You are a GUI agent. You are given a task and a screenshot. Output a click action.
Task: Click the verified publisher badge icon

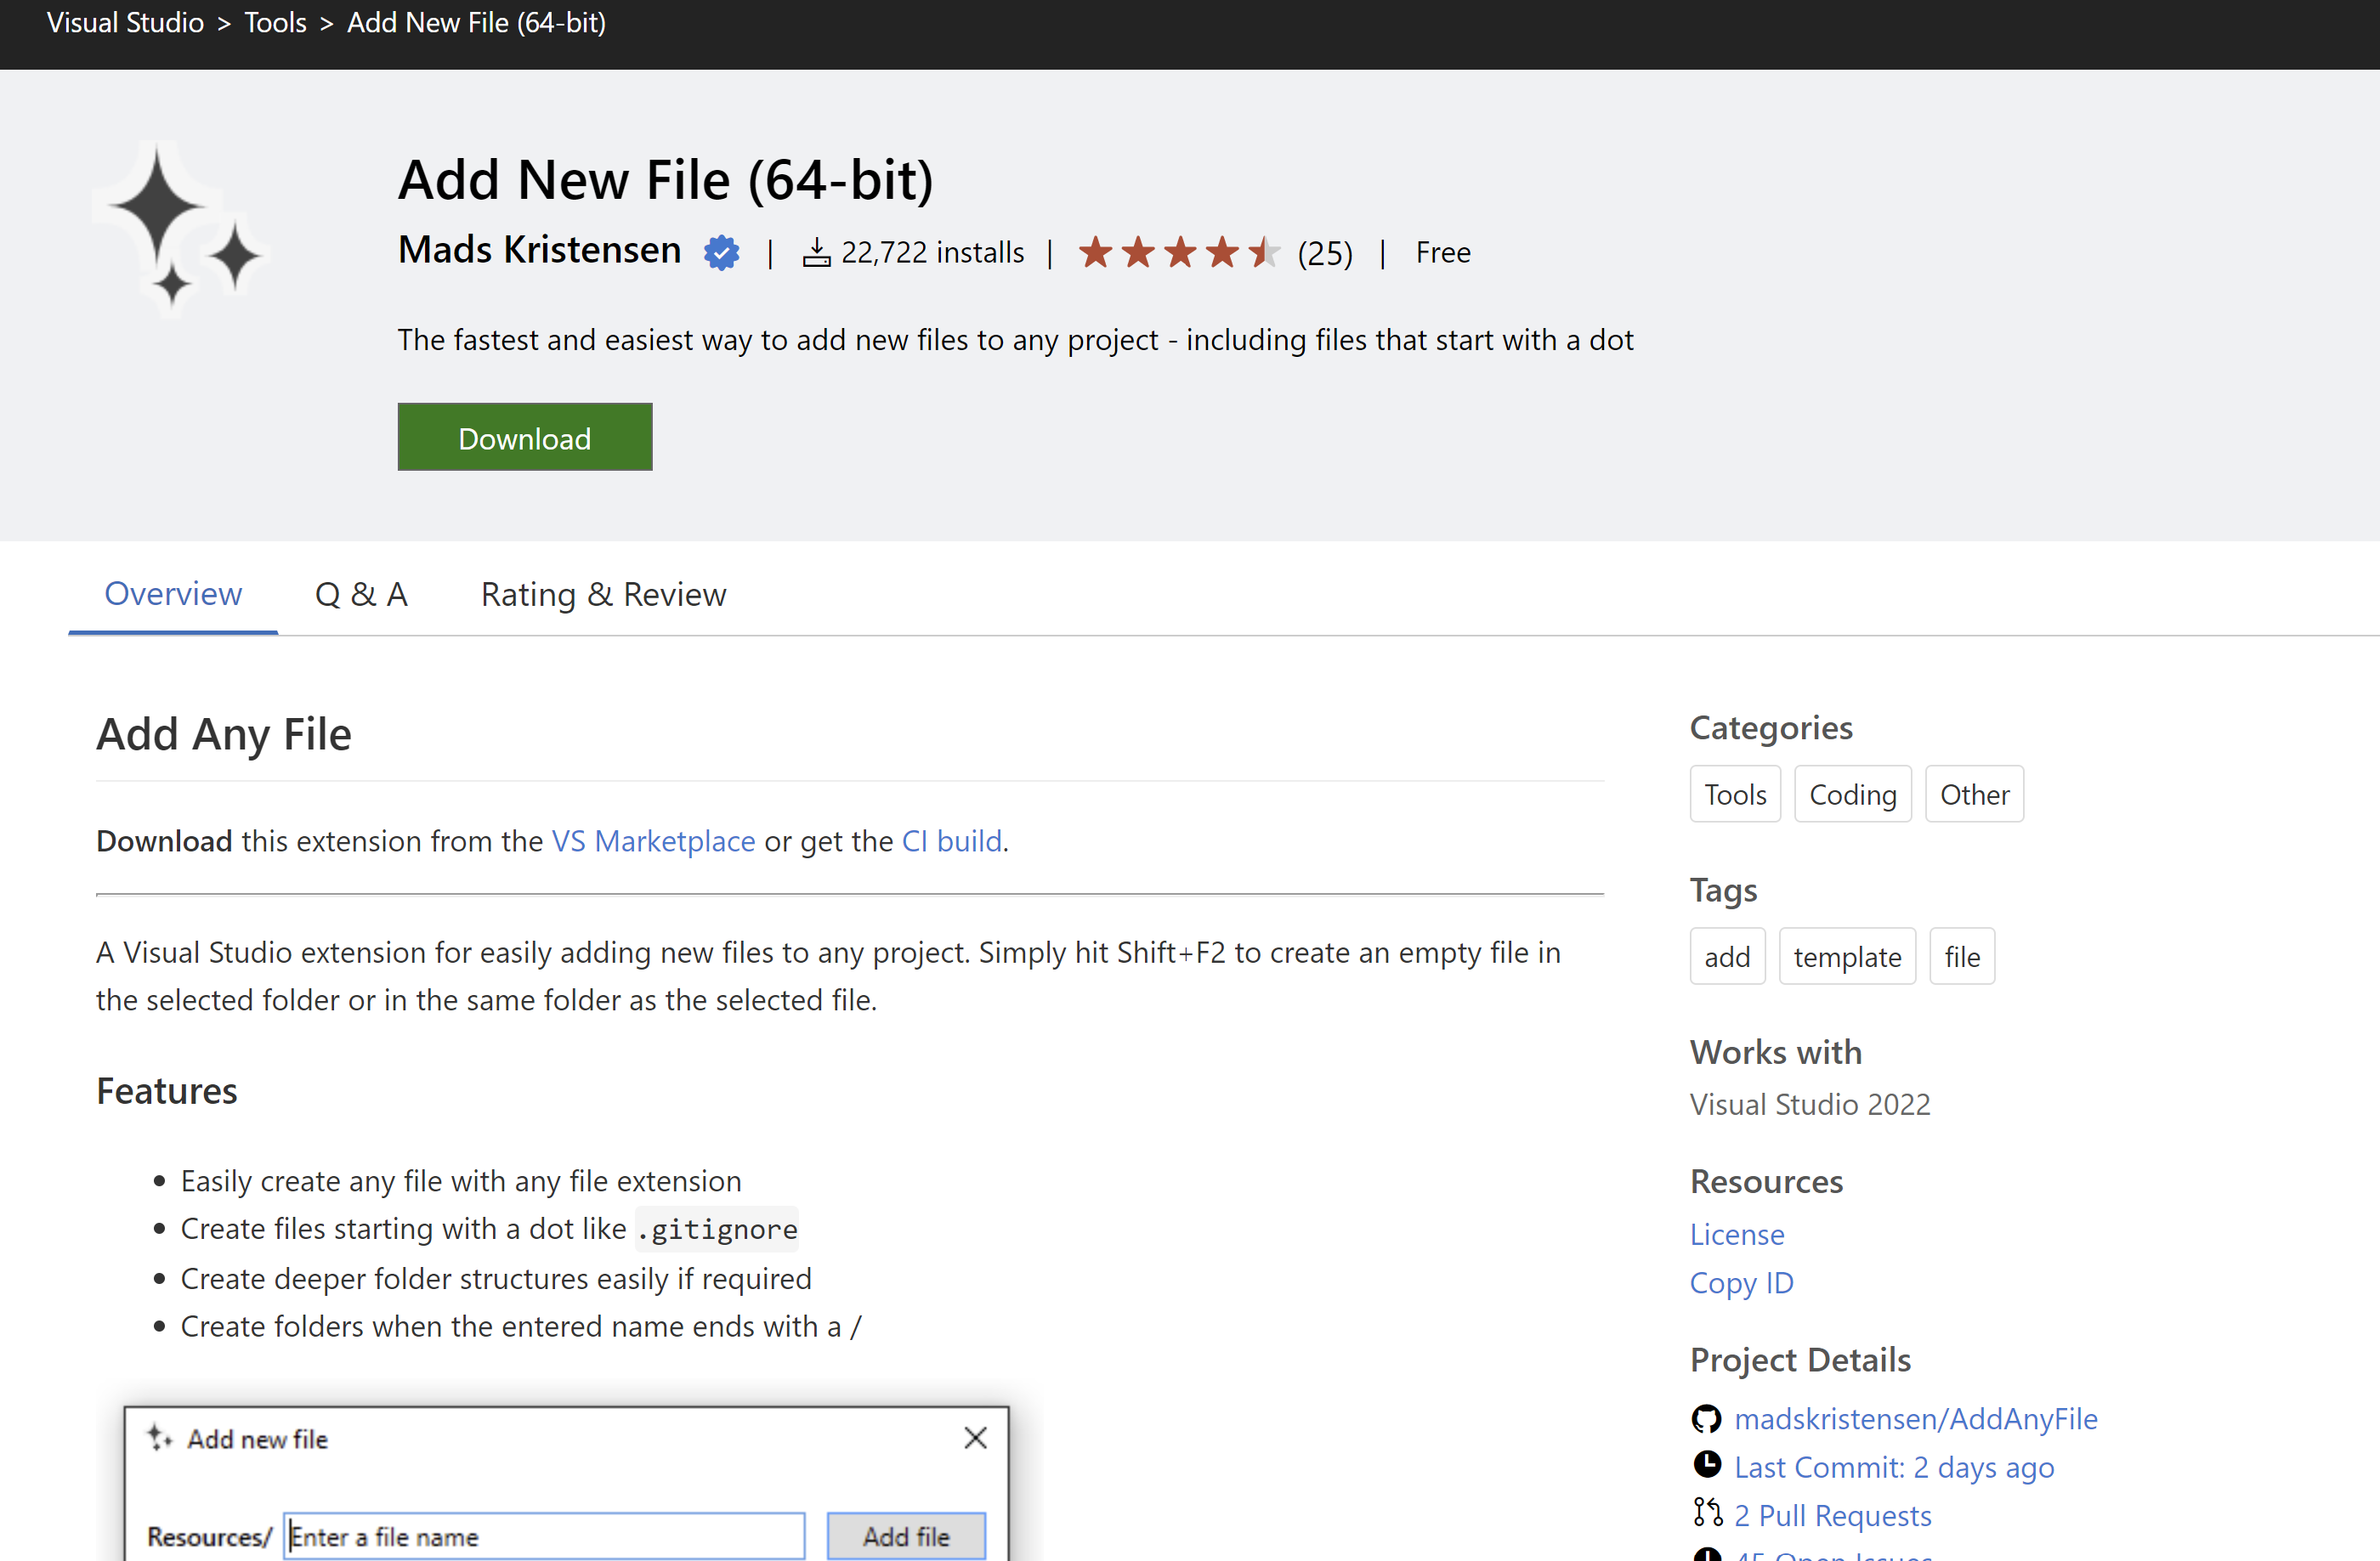click(x=721, y=252)
